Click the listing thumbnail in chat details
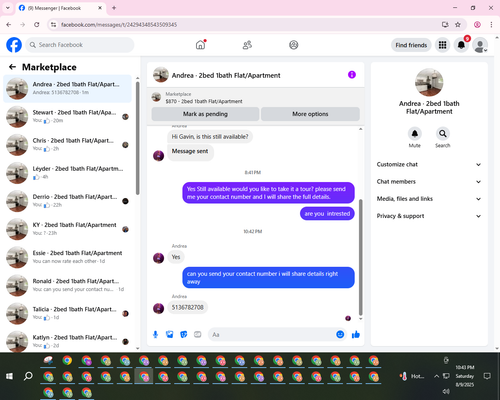Image resolution: width=500 pixels, height=400 pixels. point(429,82)
